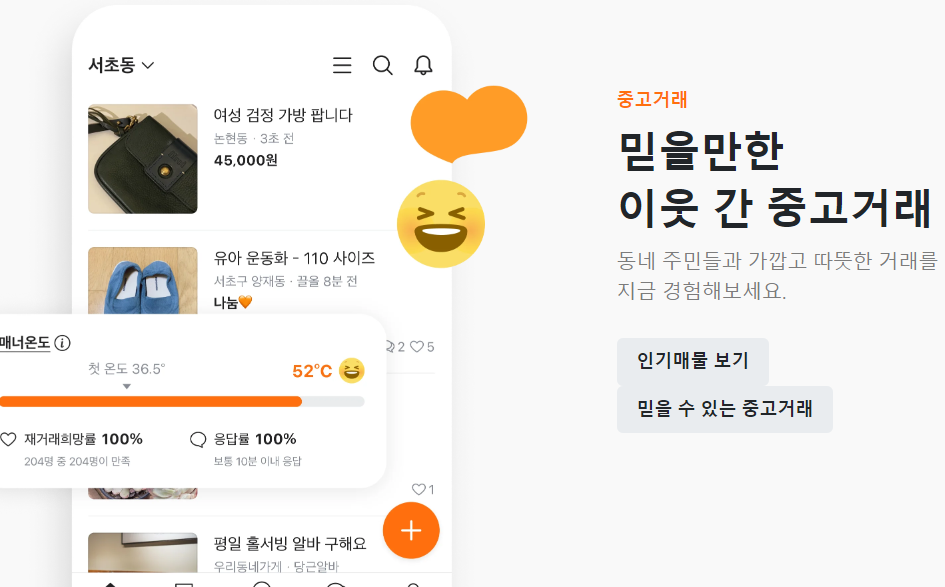Open listing titled 유아 운동화 - 110 사이즈
945x587 pixels.
(294, 259)
